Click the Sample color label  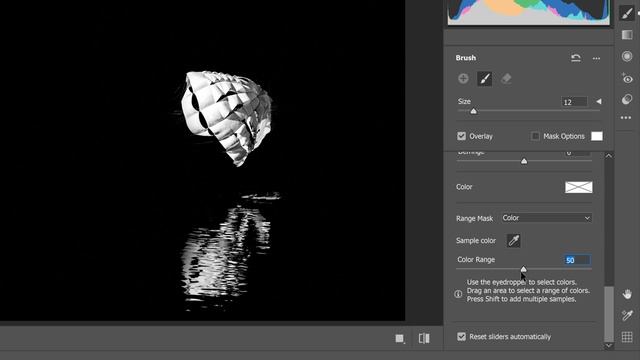pyautogui.click(x=476, y=241)
